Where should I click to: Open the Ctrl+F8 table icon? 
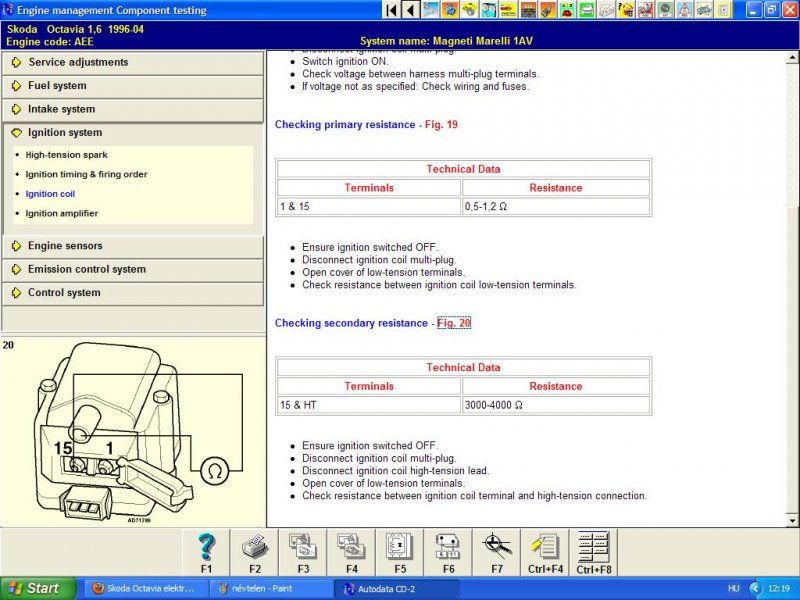click(x=594, y=553)
